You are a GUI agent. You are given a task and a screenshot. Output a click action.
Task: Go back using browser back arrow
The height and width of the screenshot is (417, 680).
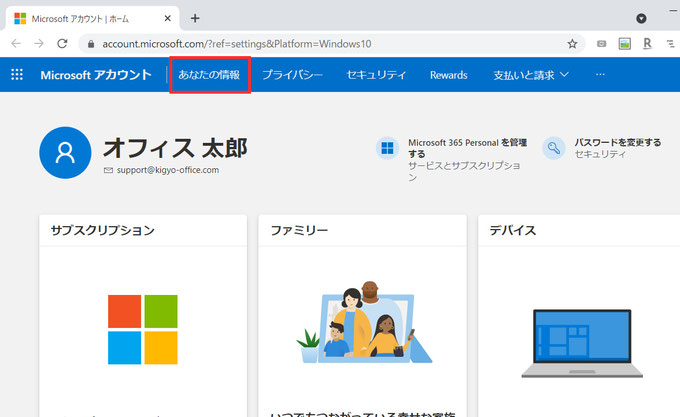click(16, 44)
